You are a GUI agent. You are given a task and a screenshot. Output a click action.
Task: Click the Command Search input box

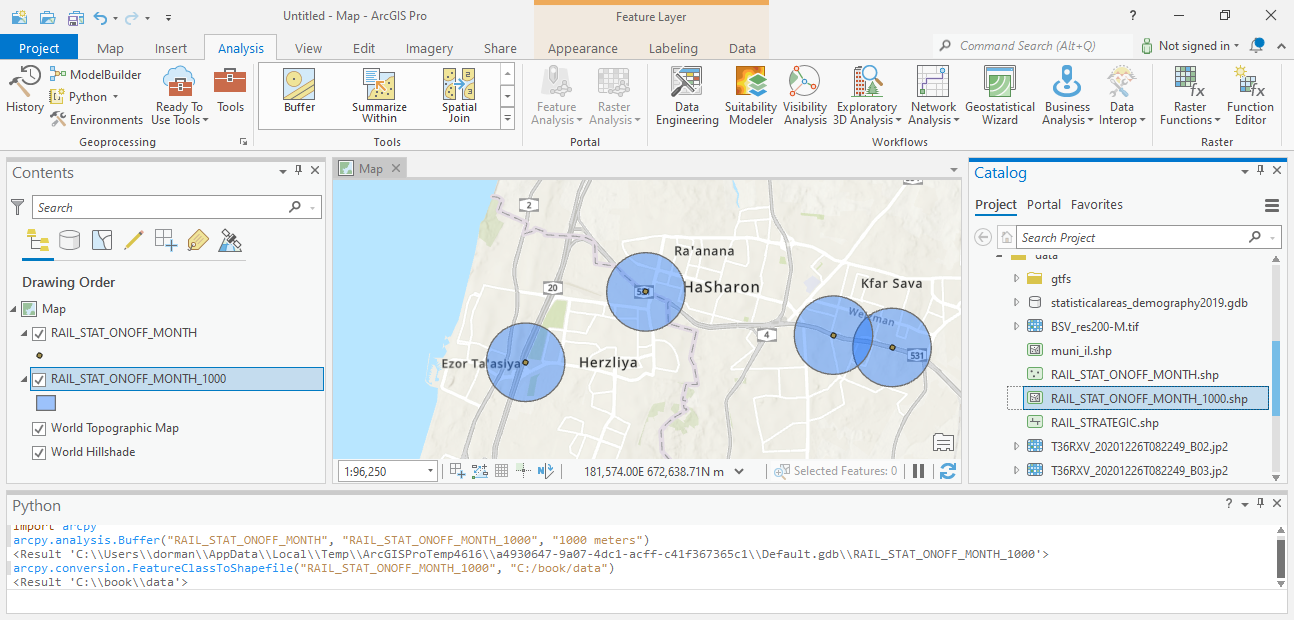tap(1030, 46)
